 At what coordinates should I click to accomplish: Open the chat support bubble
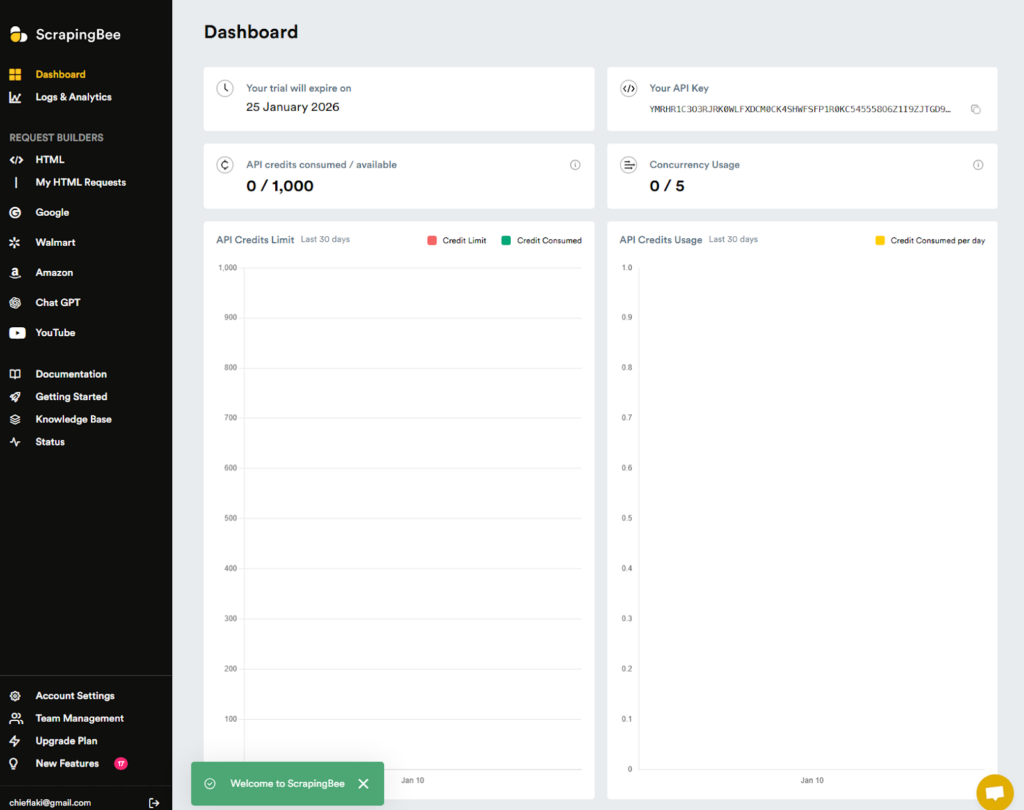pos(994,792)
